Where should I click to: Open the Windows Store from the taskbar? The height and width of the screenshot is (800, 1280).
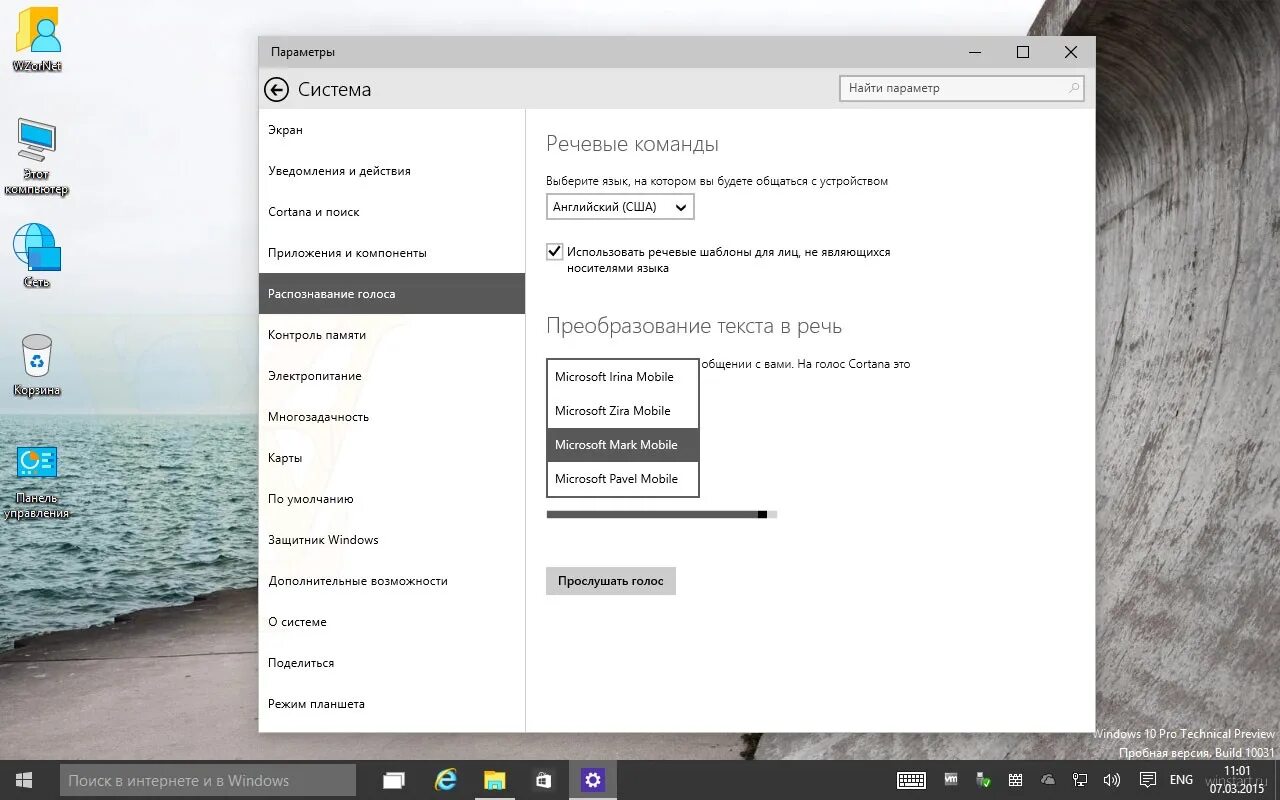point(543,780)
